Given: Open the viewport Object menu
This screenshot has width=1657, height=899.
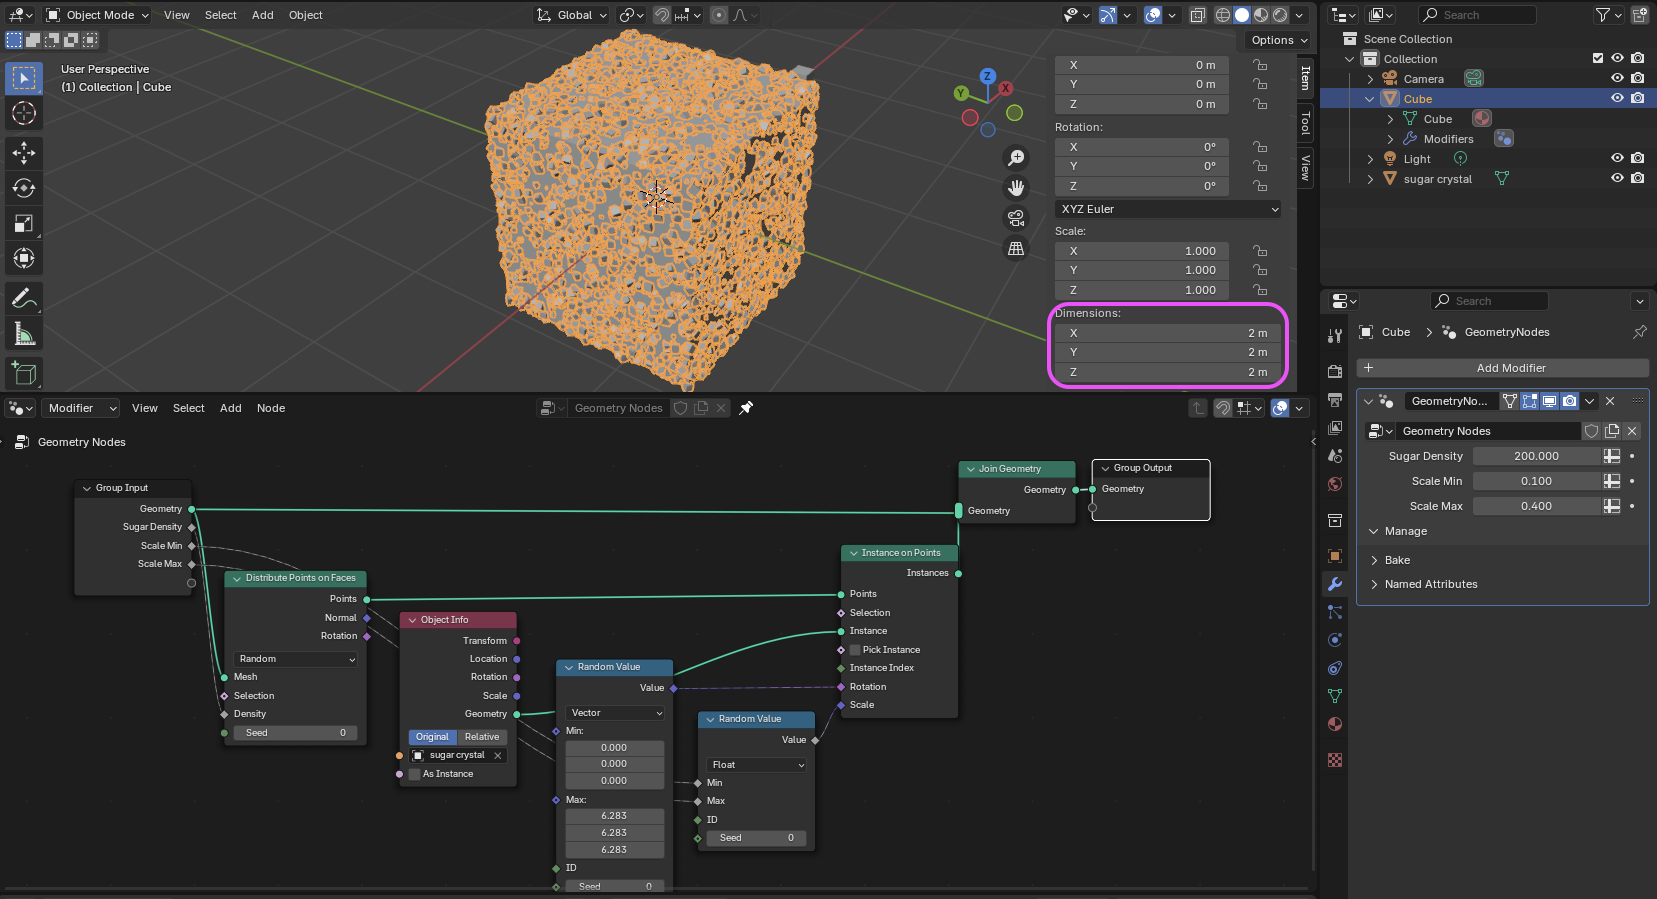Looking at the screenshot, I should pyautogui.click(x=305, y=15).
